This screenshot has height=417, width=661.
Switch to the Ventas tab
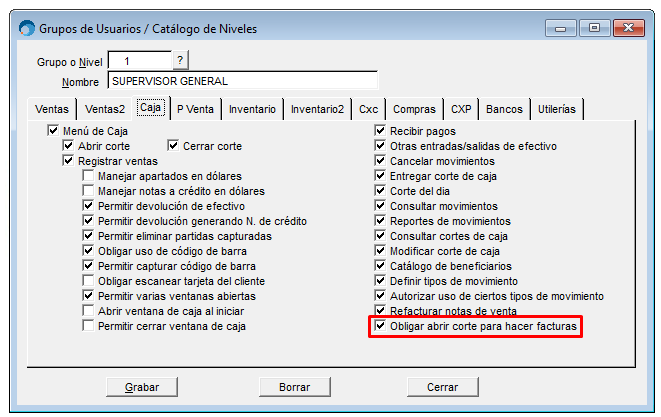52,109
